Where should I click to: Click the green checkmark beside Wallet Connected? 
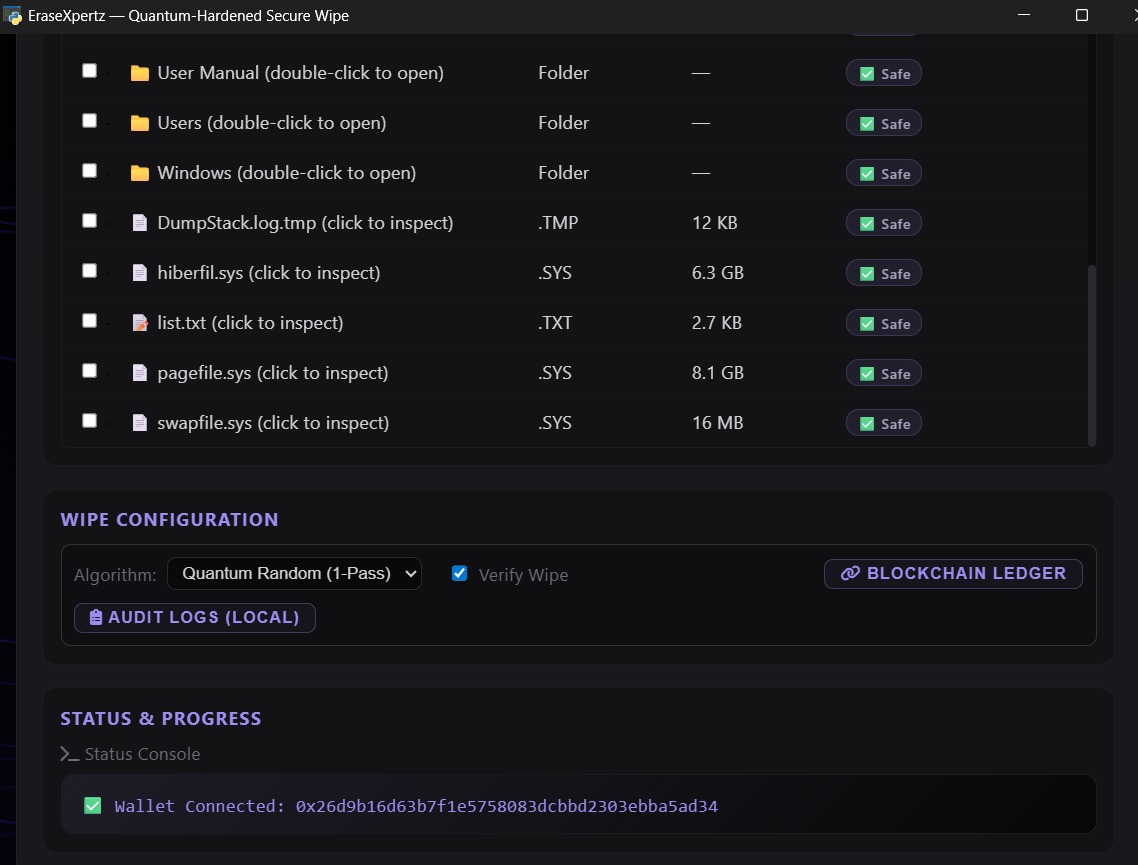[92, 805]
